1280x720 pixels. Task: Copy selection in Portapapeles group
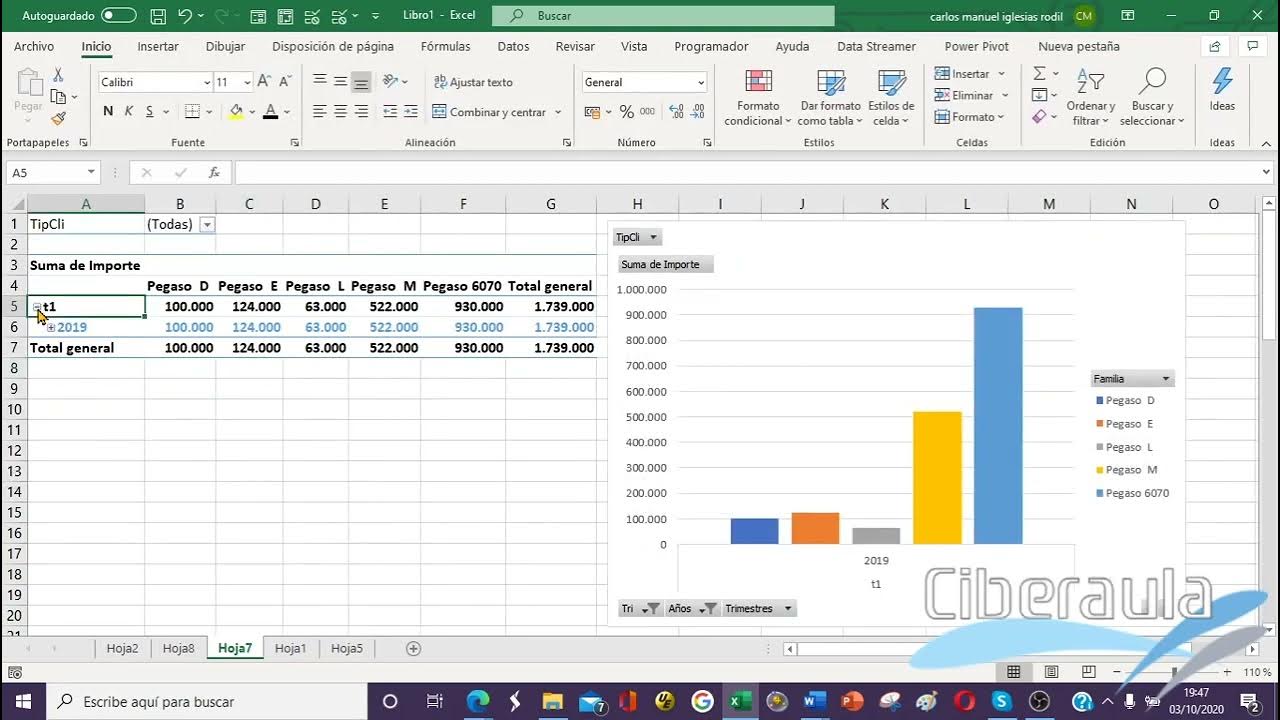58,96
